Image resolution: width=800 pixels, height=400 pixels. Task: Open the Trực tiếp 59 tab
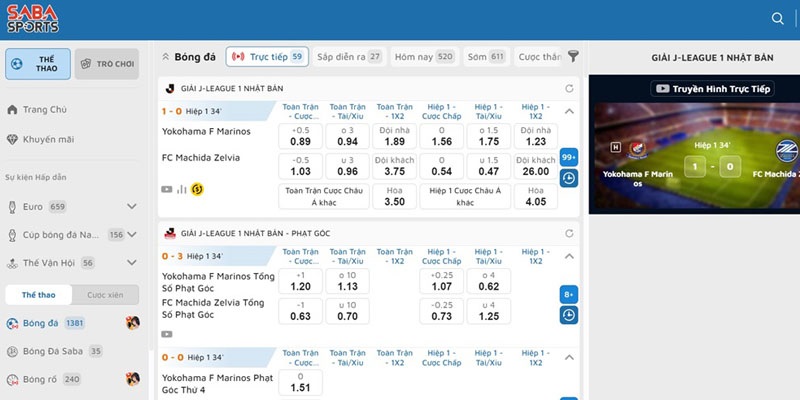[267, 57]
